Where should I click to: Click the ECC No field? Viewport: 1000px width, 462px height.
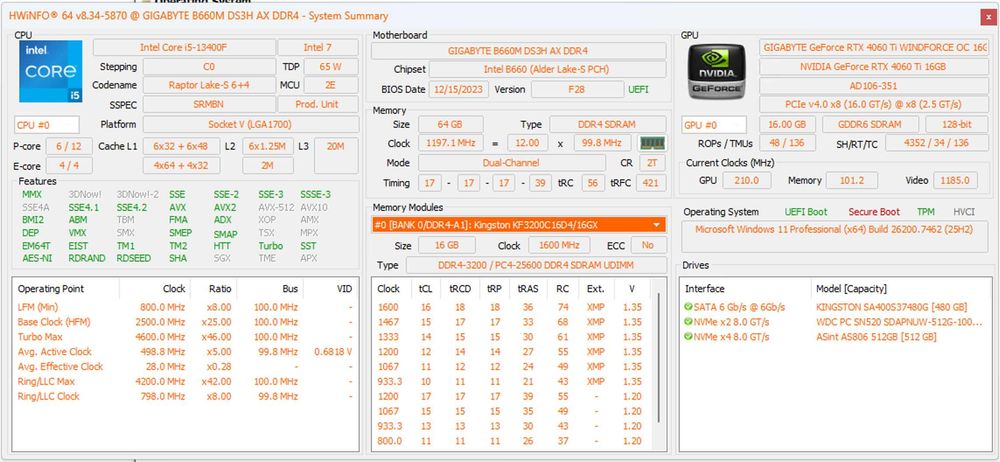(648, 245)
